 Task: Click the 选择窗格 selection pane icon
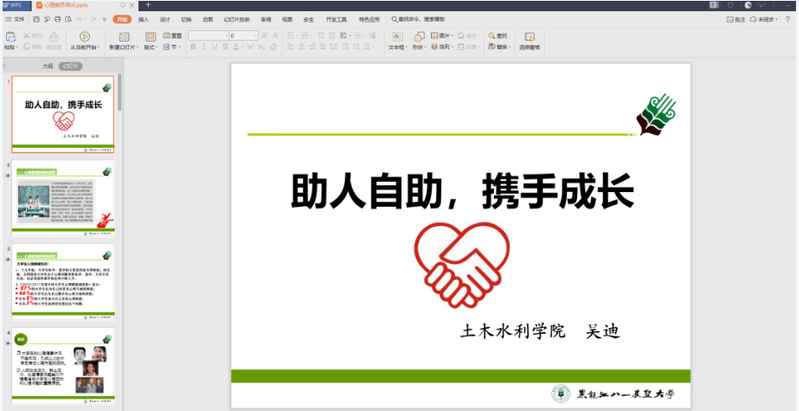pos(529,36)
